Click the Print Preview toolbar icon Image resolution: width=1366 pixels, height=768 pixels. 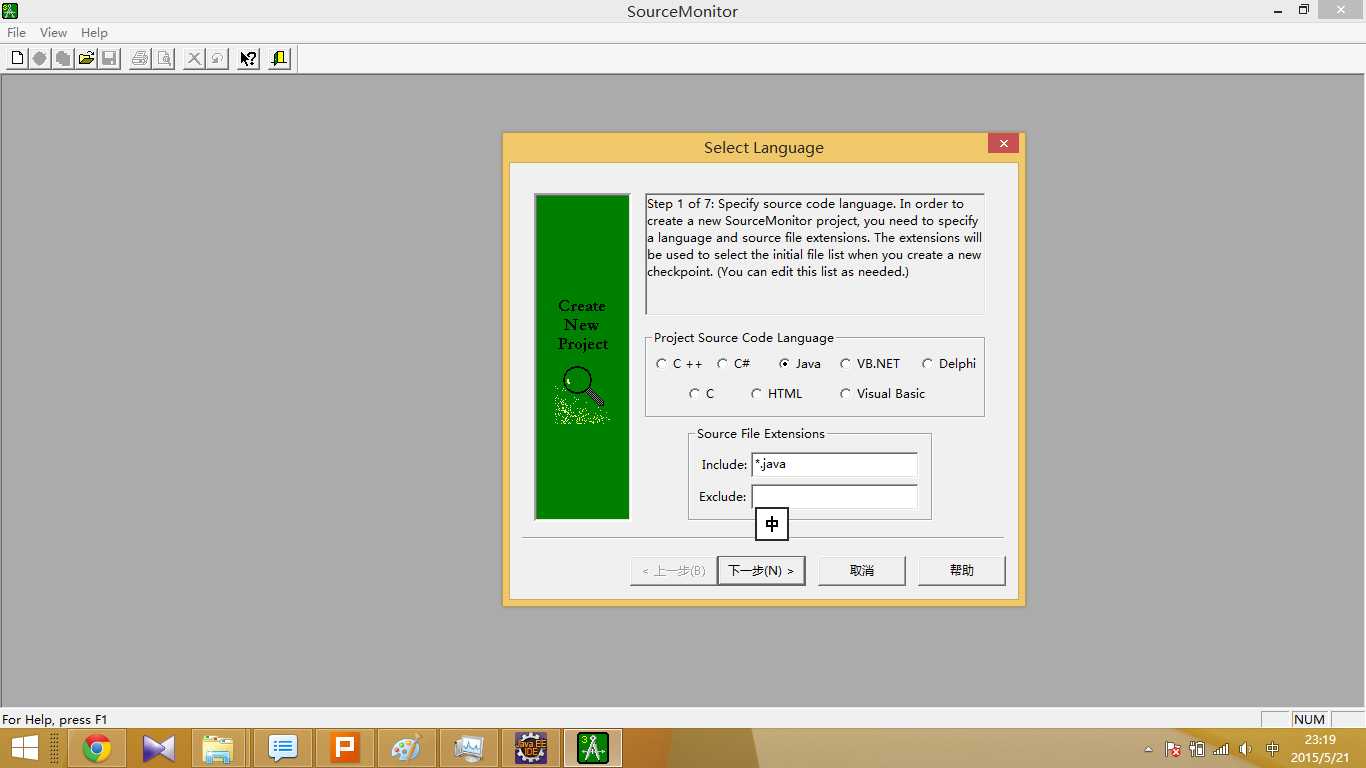tap(163, 59)
